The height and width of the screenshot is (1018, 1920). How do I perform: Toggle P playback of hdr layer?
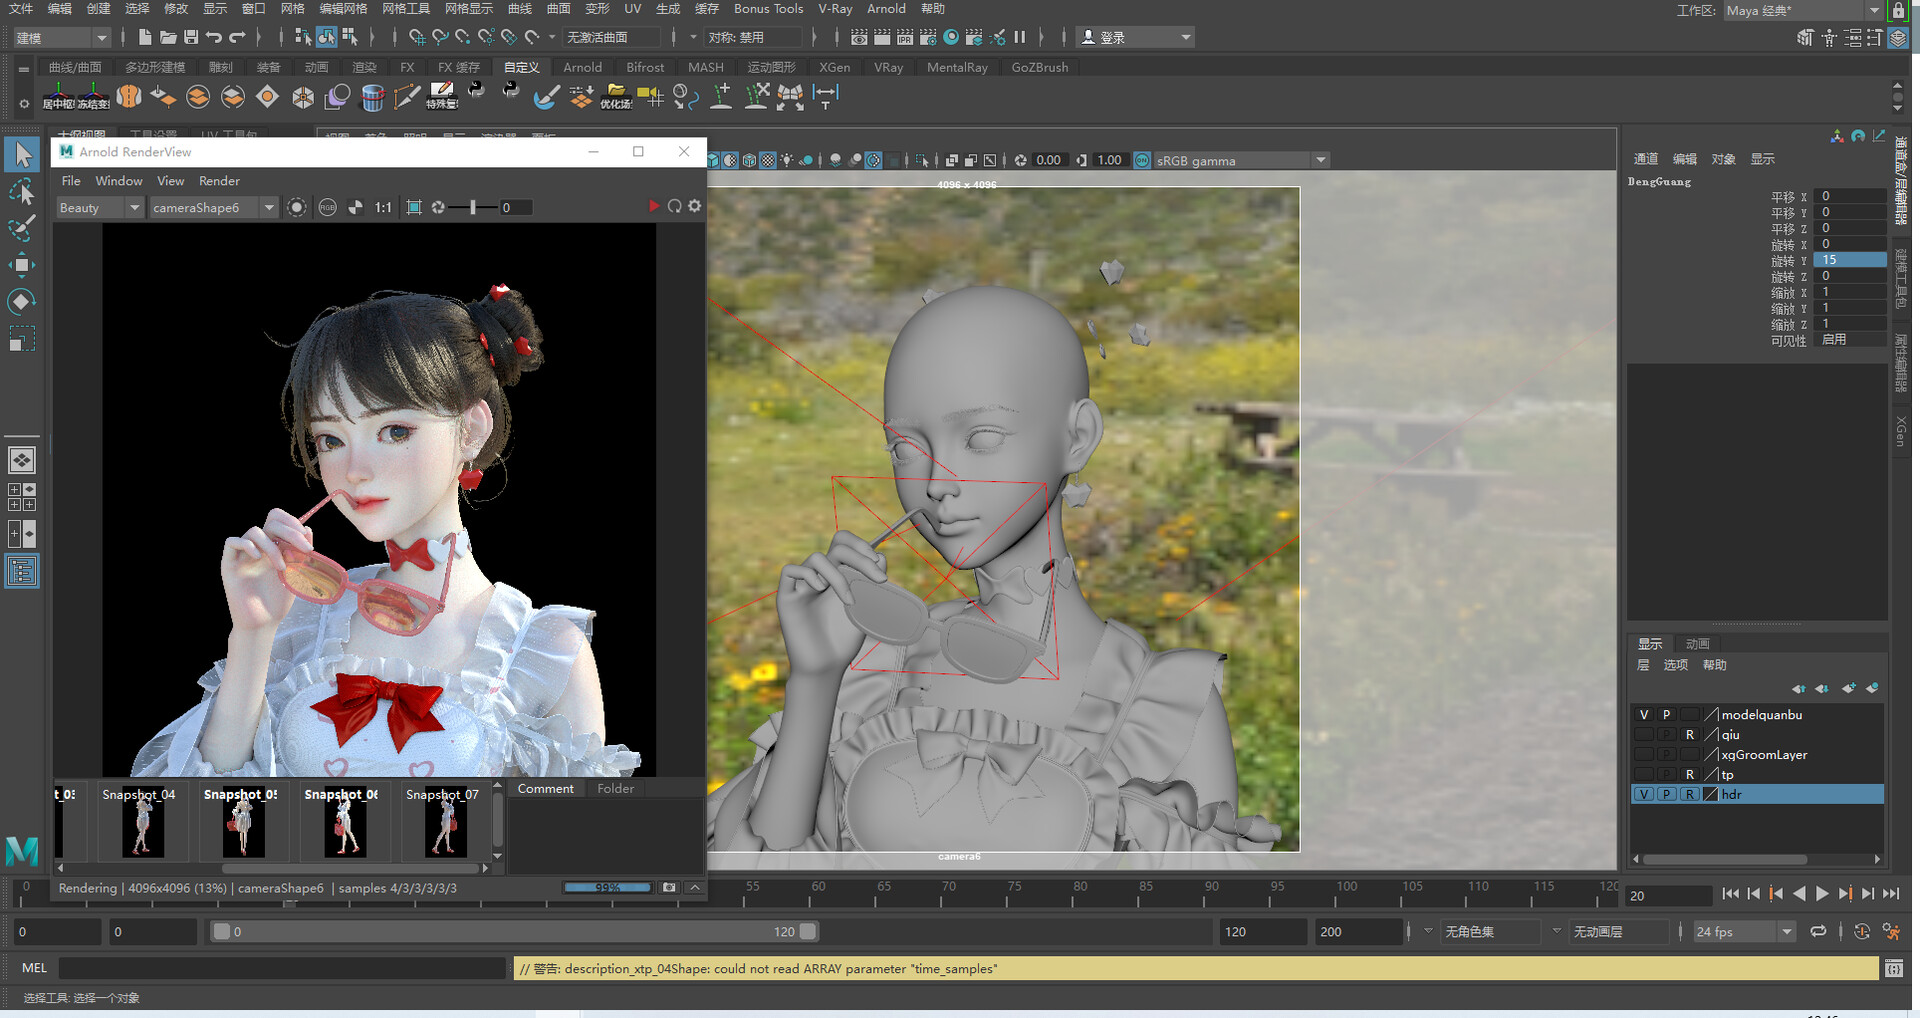1666,794
